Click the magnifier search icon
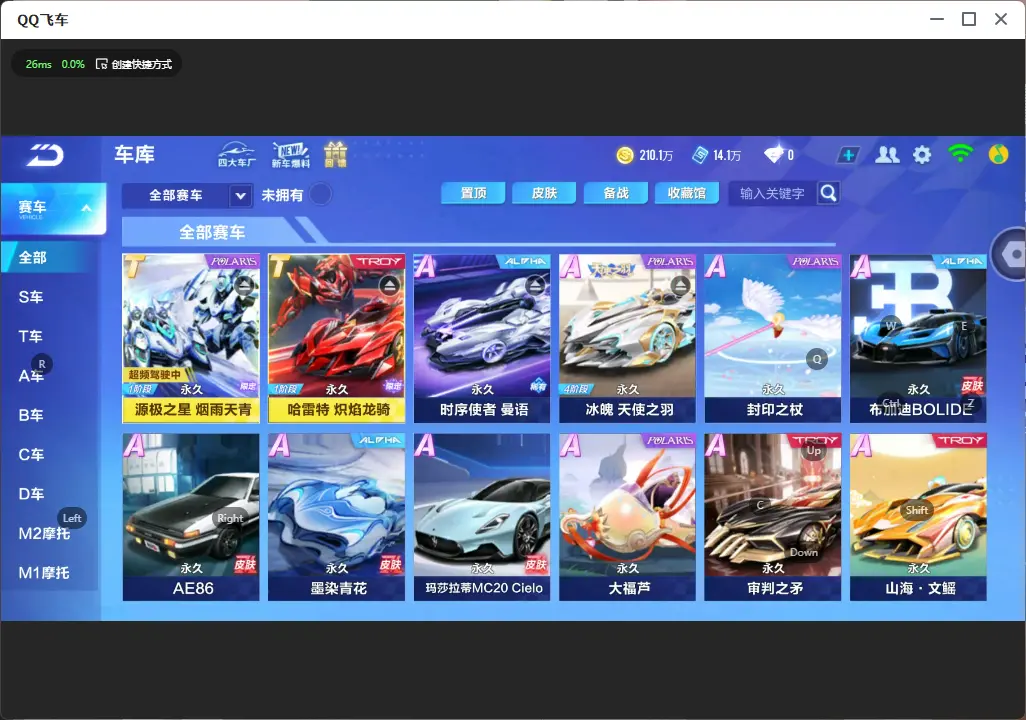This screenshot has height=720, width=1026. click(x=828, y=193)
